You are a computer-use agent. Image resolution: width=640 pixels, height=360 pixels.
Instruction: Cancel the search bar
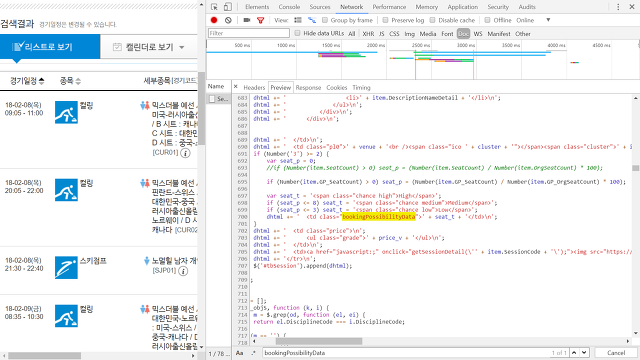point(616,353)
